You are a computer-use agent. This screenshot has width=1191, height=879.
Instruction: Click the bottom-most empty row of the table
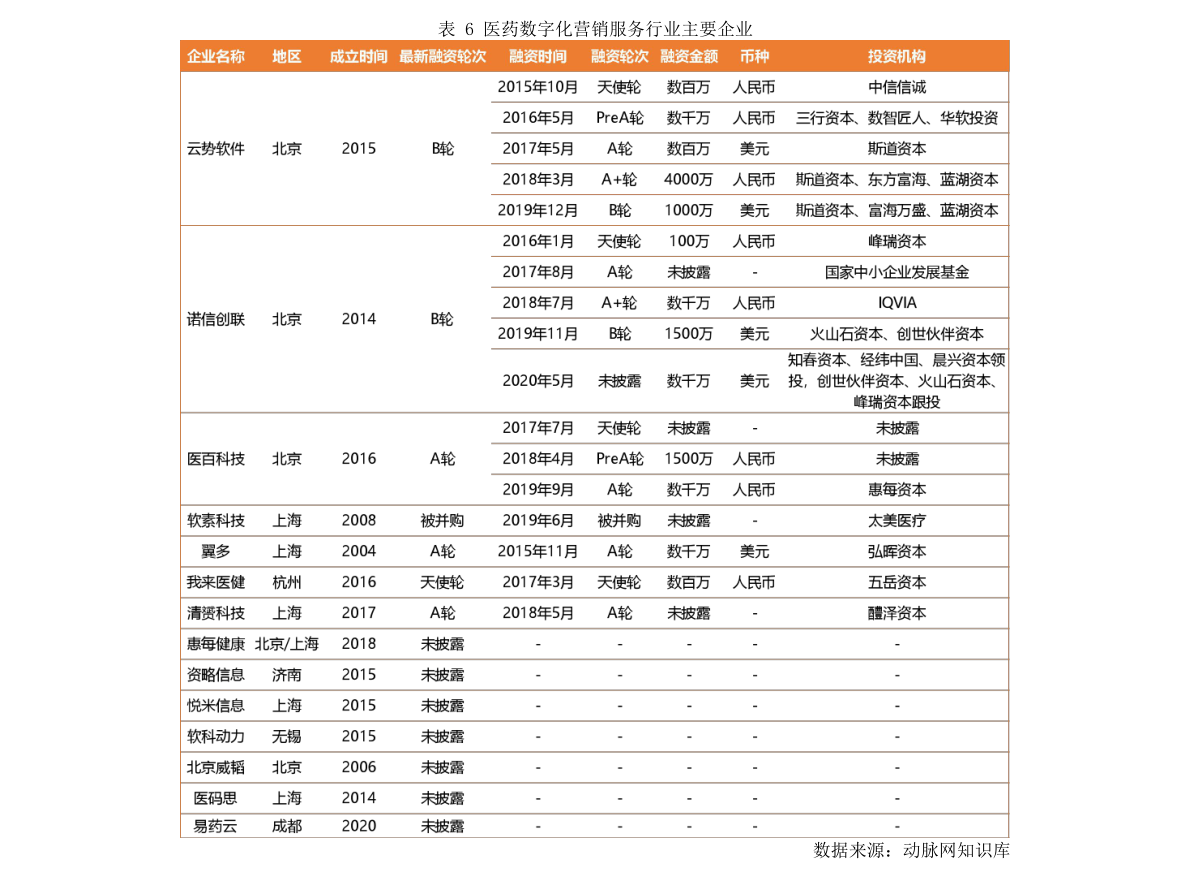click(x=594, y=825)
